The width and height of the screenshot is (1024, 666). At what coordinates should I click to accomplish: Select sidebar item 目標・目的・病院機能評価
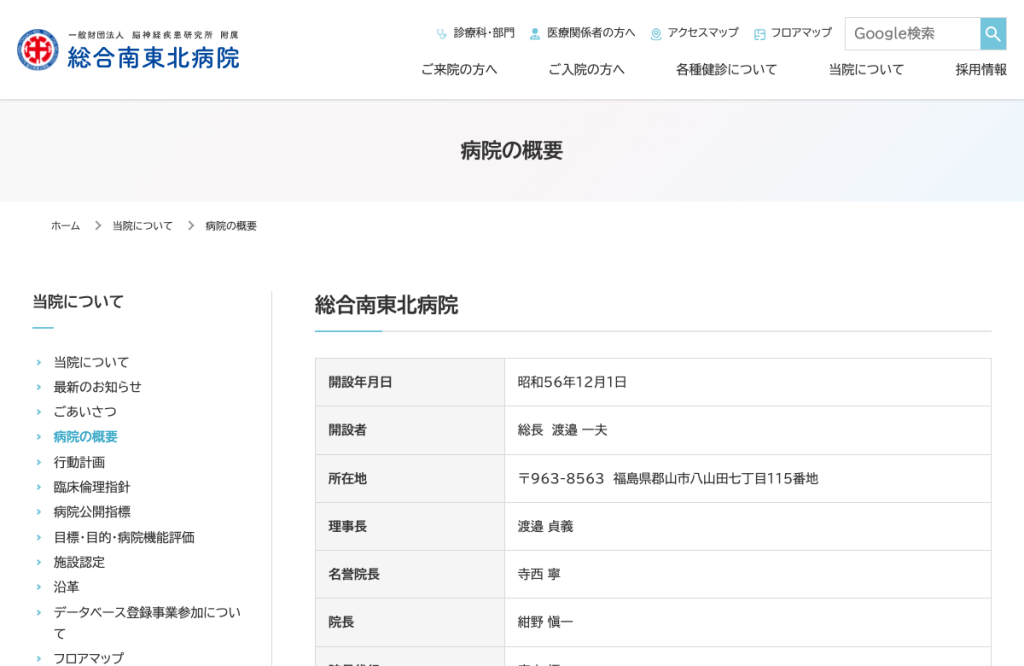point(124,537)
